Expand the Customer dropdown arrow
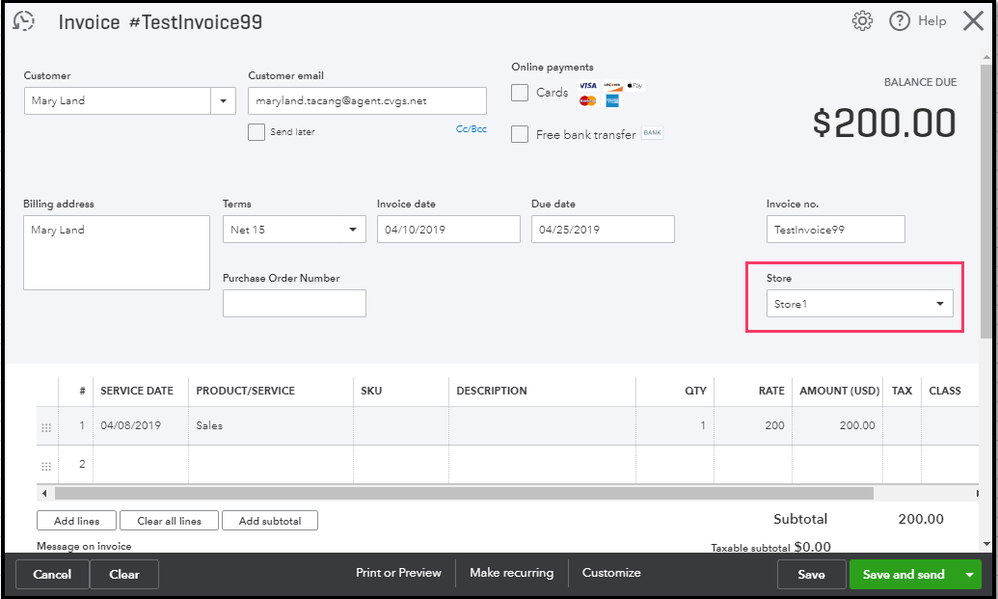The image size is (998, 599). pyautogui.click(x=223, y=101)
